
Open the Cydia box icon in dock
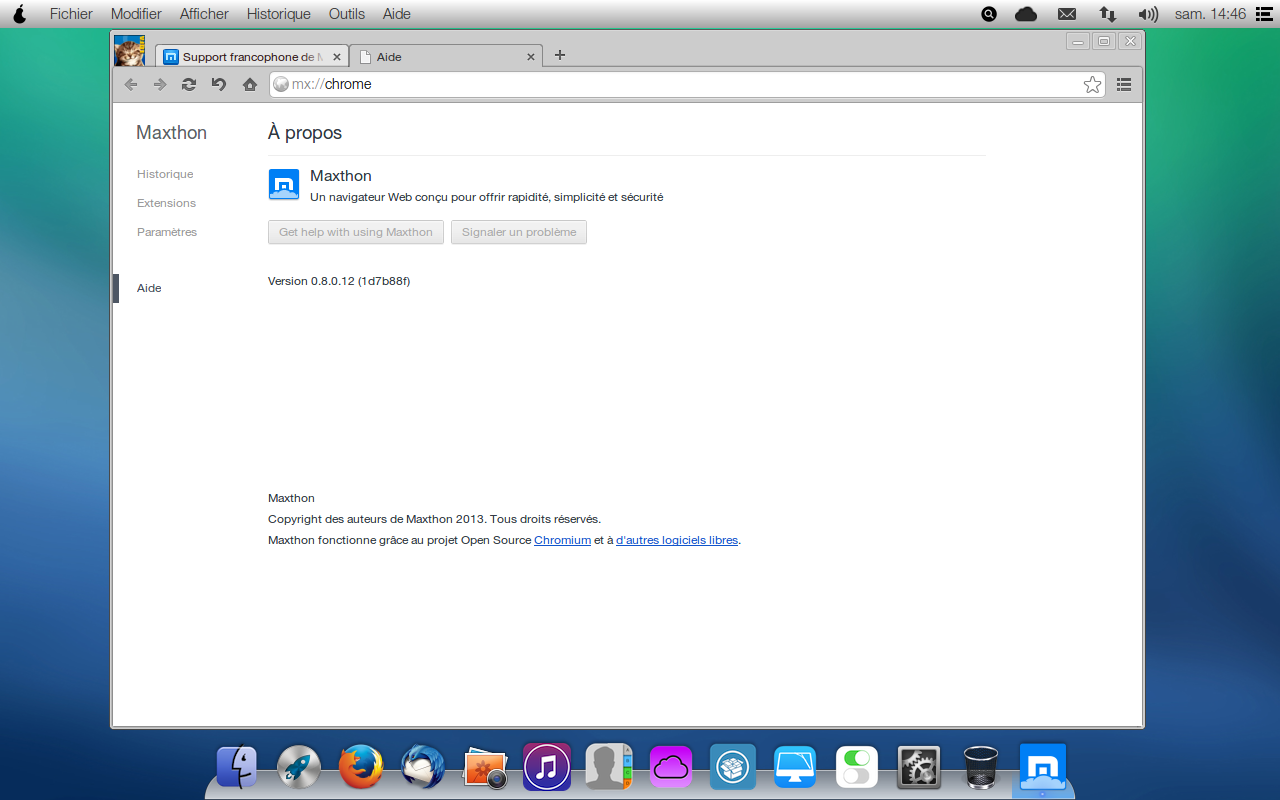point(733,767)
